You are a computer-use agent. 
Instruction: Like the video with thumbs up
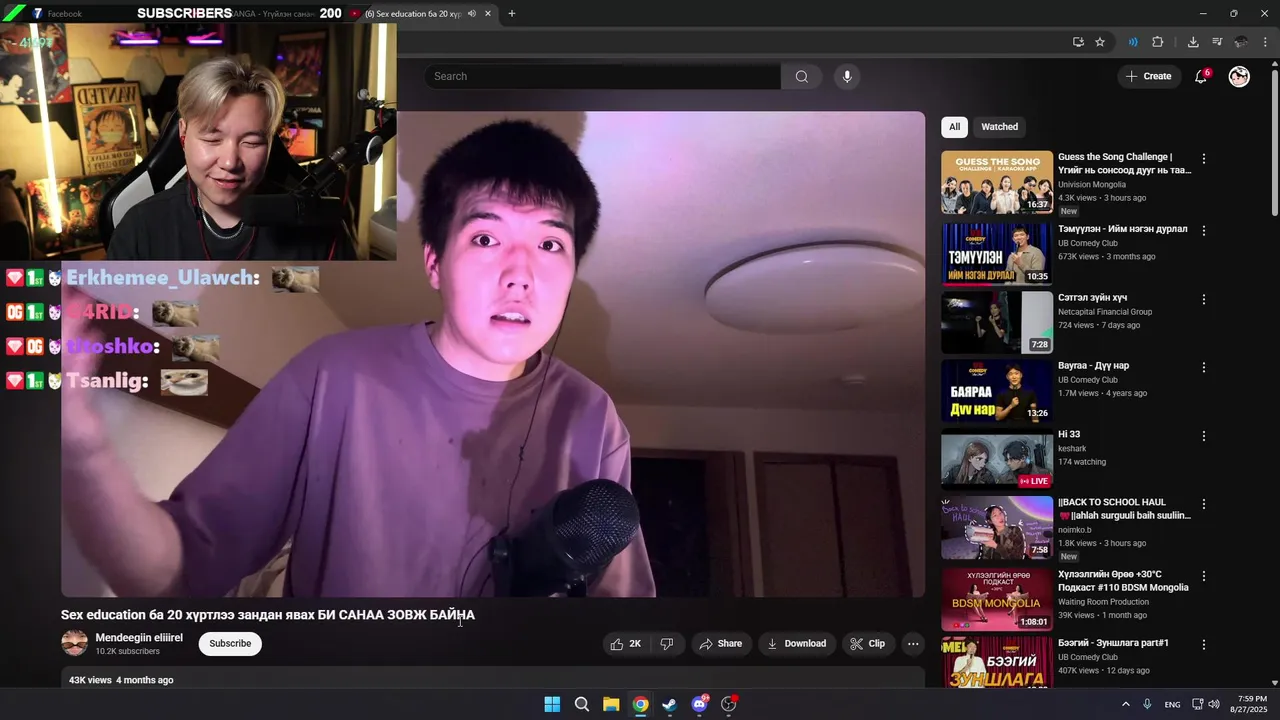click(x=626, y=644)
